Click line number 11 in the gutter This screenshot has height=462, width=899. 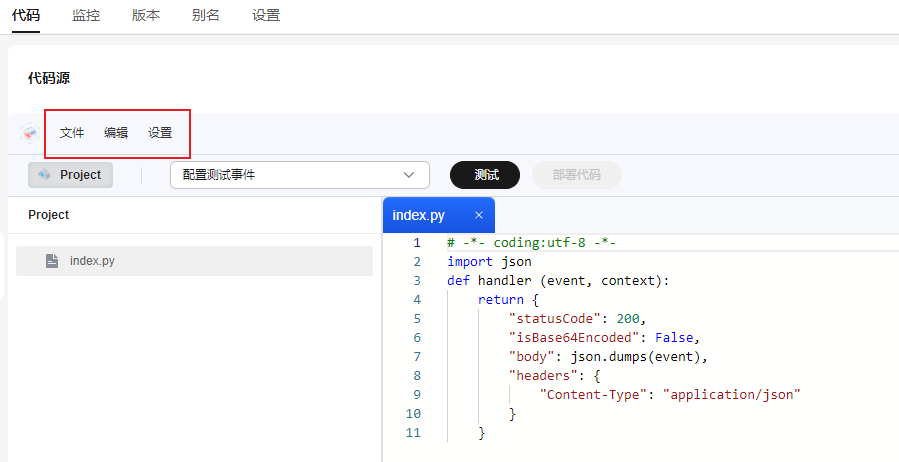pos(414,432)
